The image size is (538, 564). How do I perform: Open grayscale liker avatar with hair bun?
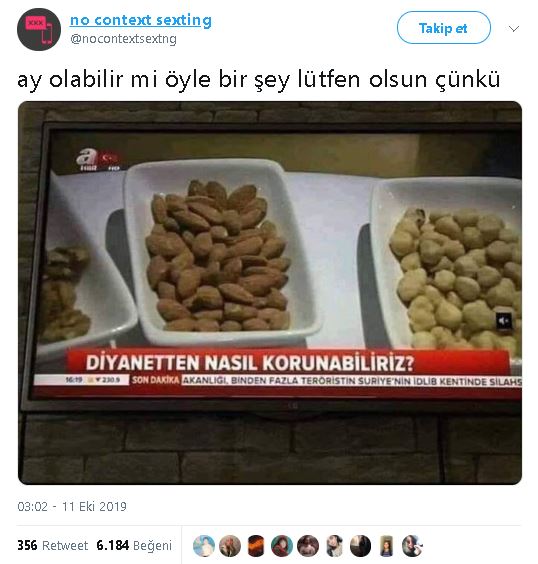[x=334, y=546]
